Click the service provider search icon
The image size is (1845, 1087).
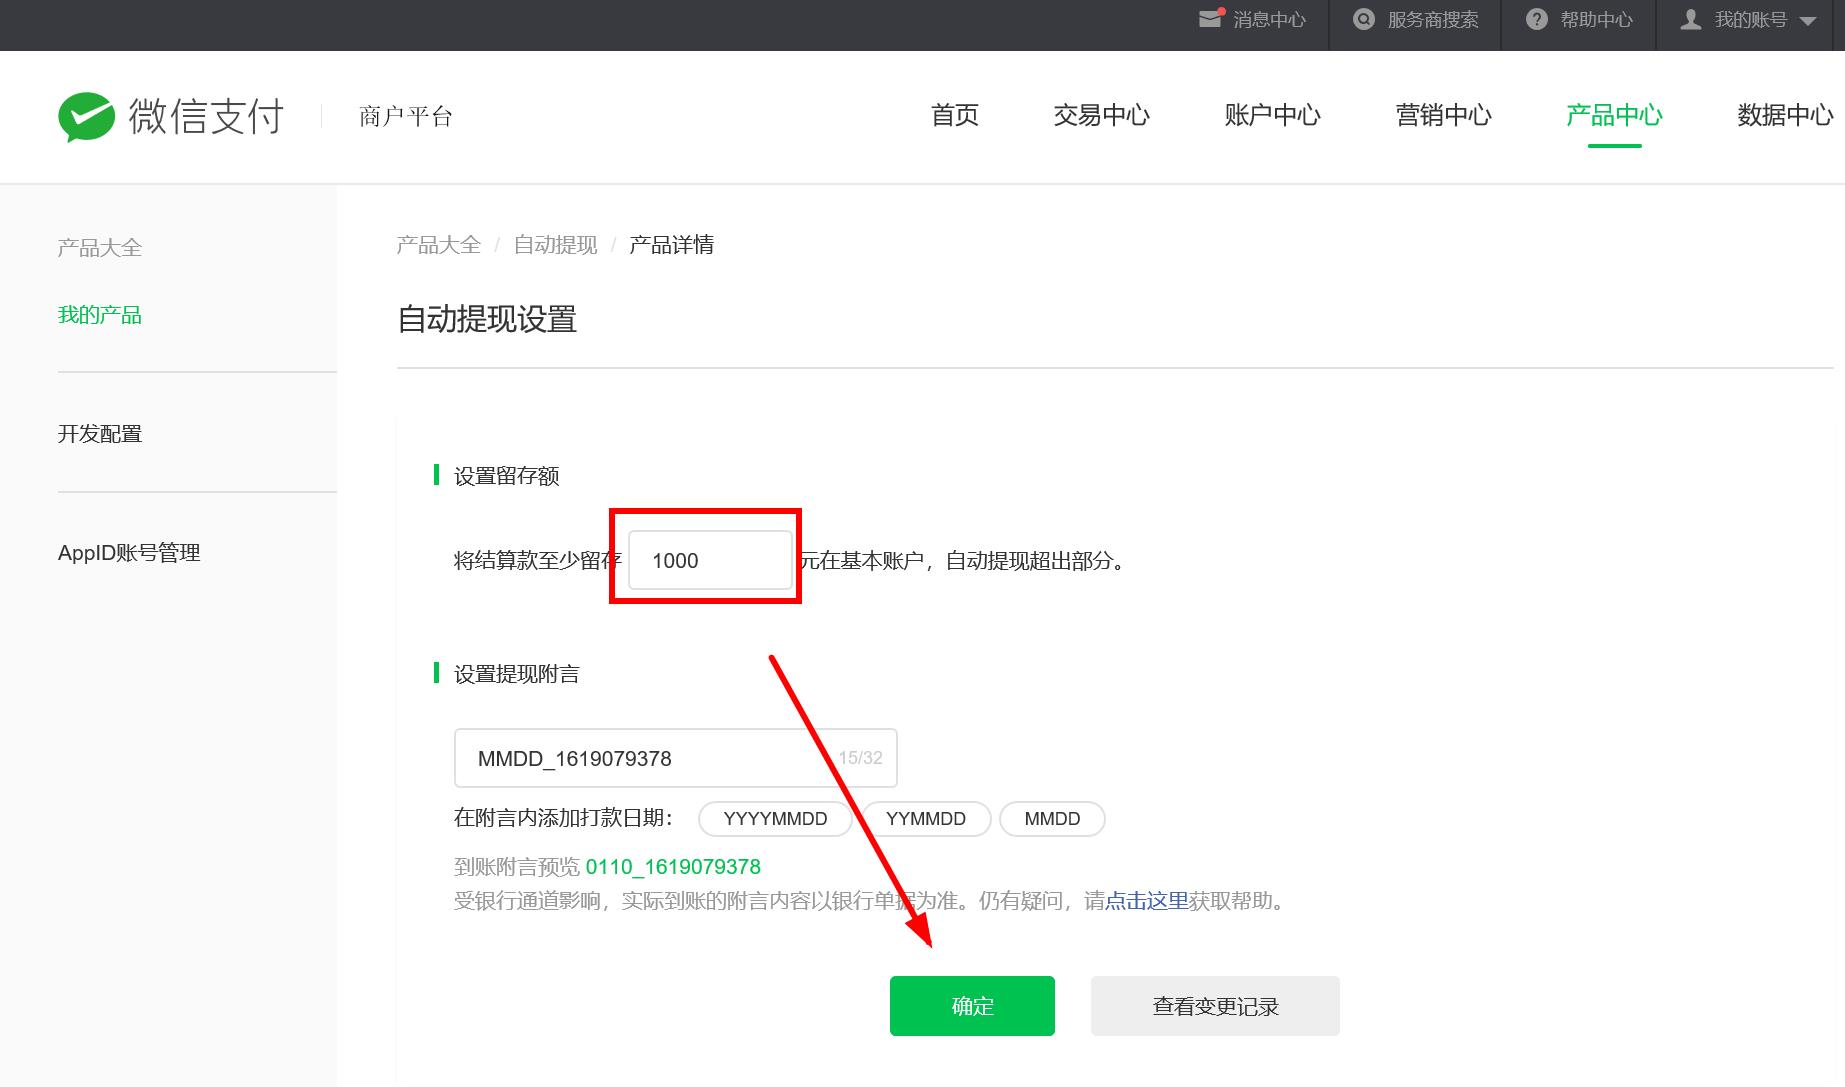pos(1363,19)
